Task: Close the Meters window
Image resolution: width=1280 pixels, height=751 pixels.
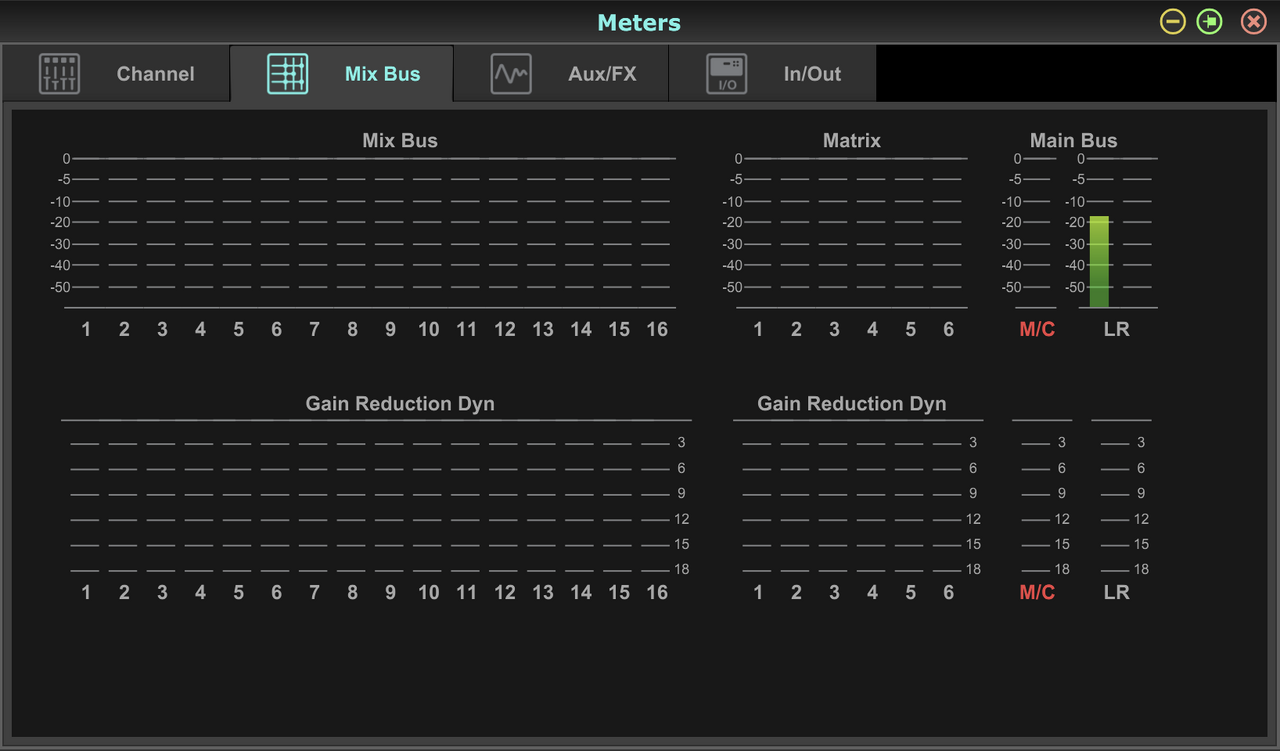Action: (x=1254, y=21)
